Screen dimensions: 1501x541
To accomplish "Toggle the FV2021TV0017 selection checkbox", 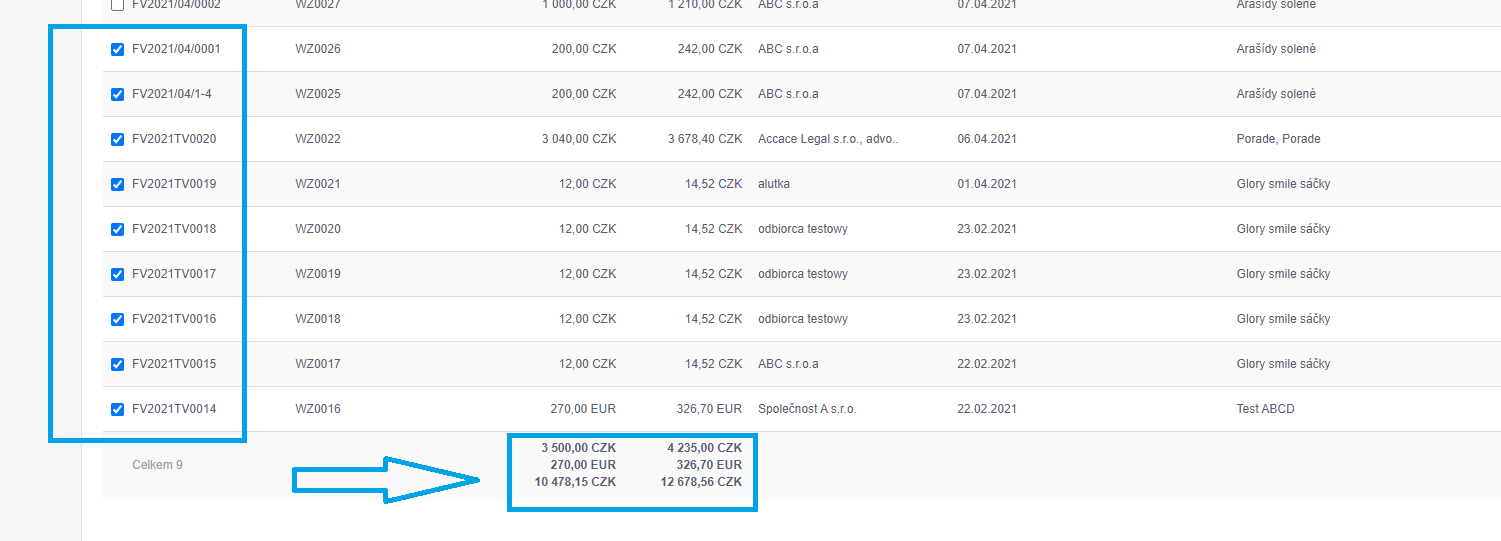I will pyautogui.click(x=118, y=275).
